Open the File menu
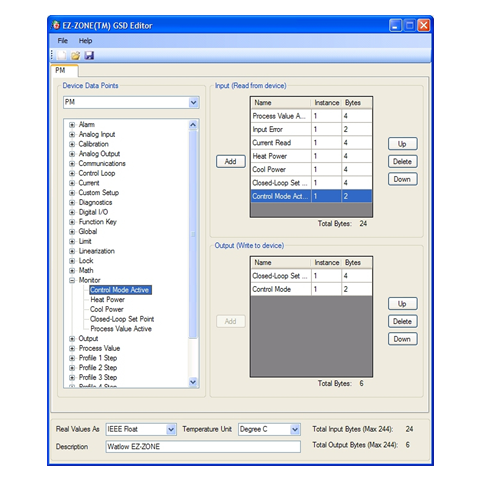 (62, 41)
